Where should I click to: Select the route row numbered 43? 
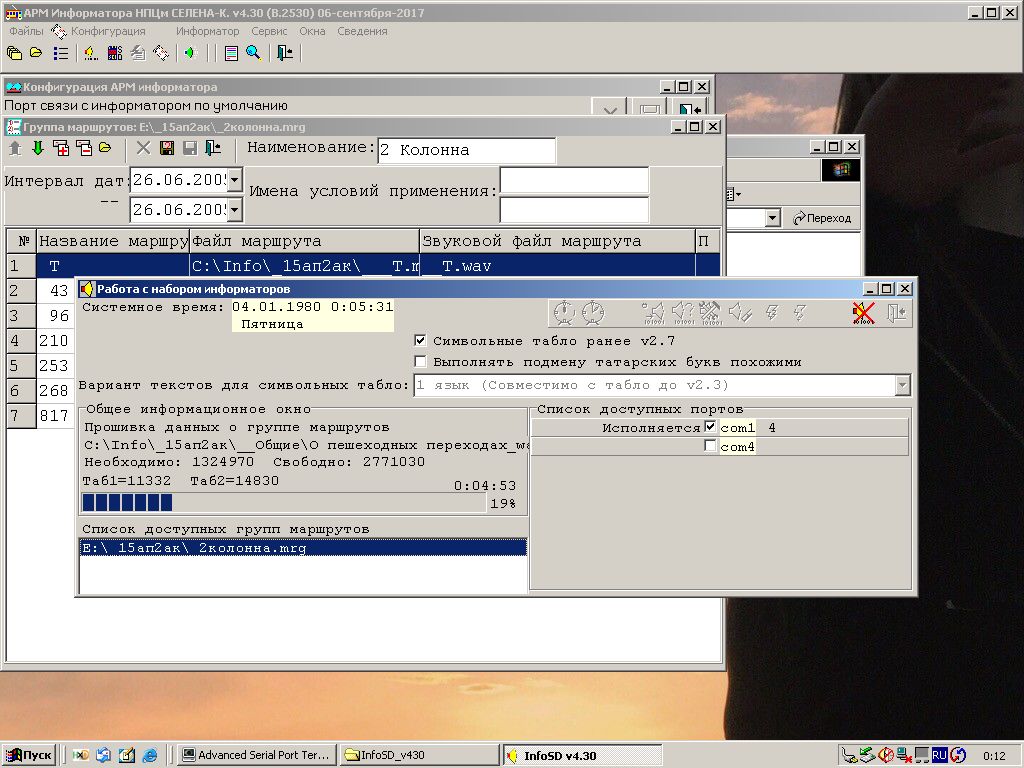click(x=39, y=291)
